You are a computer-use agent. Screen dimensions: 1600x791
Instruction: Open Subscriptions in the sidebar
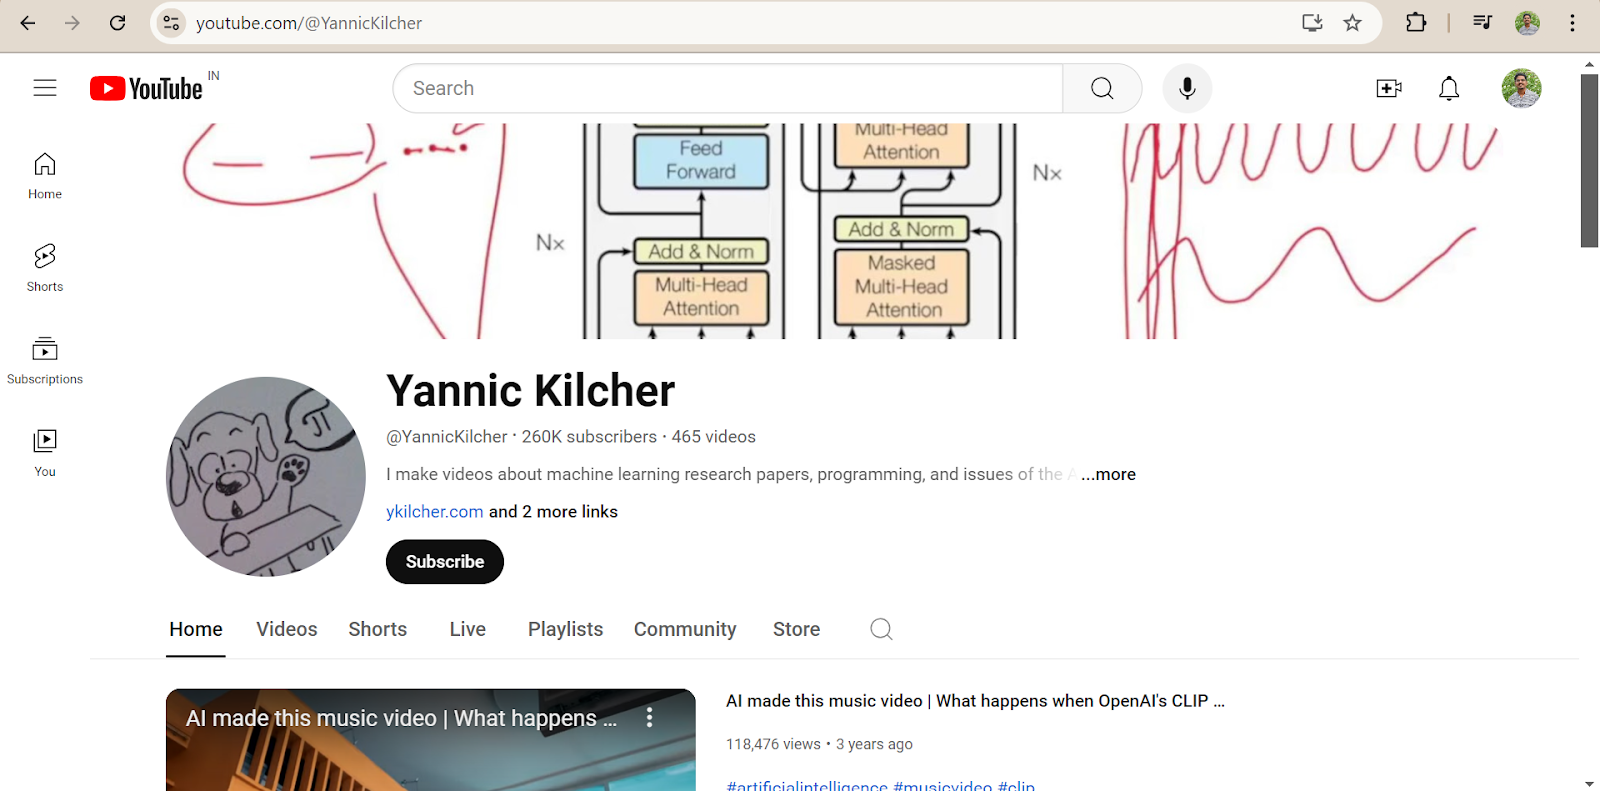click(x=45, y=361)
